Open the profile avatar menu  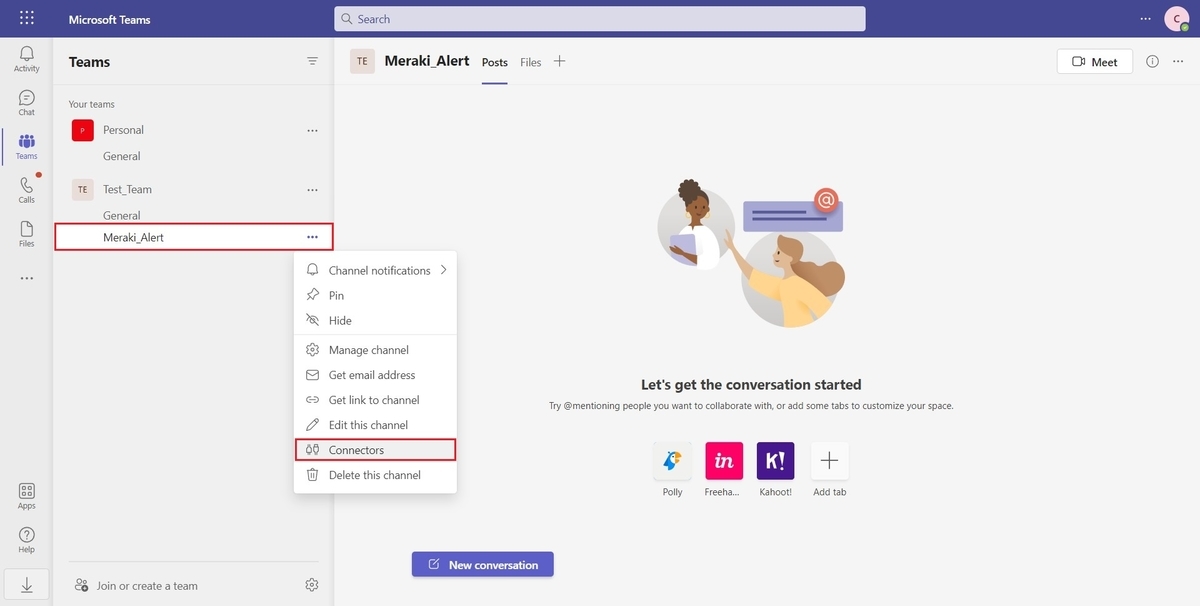click(x=1177, y=18)
